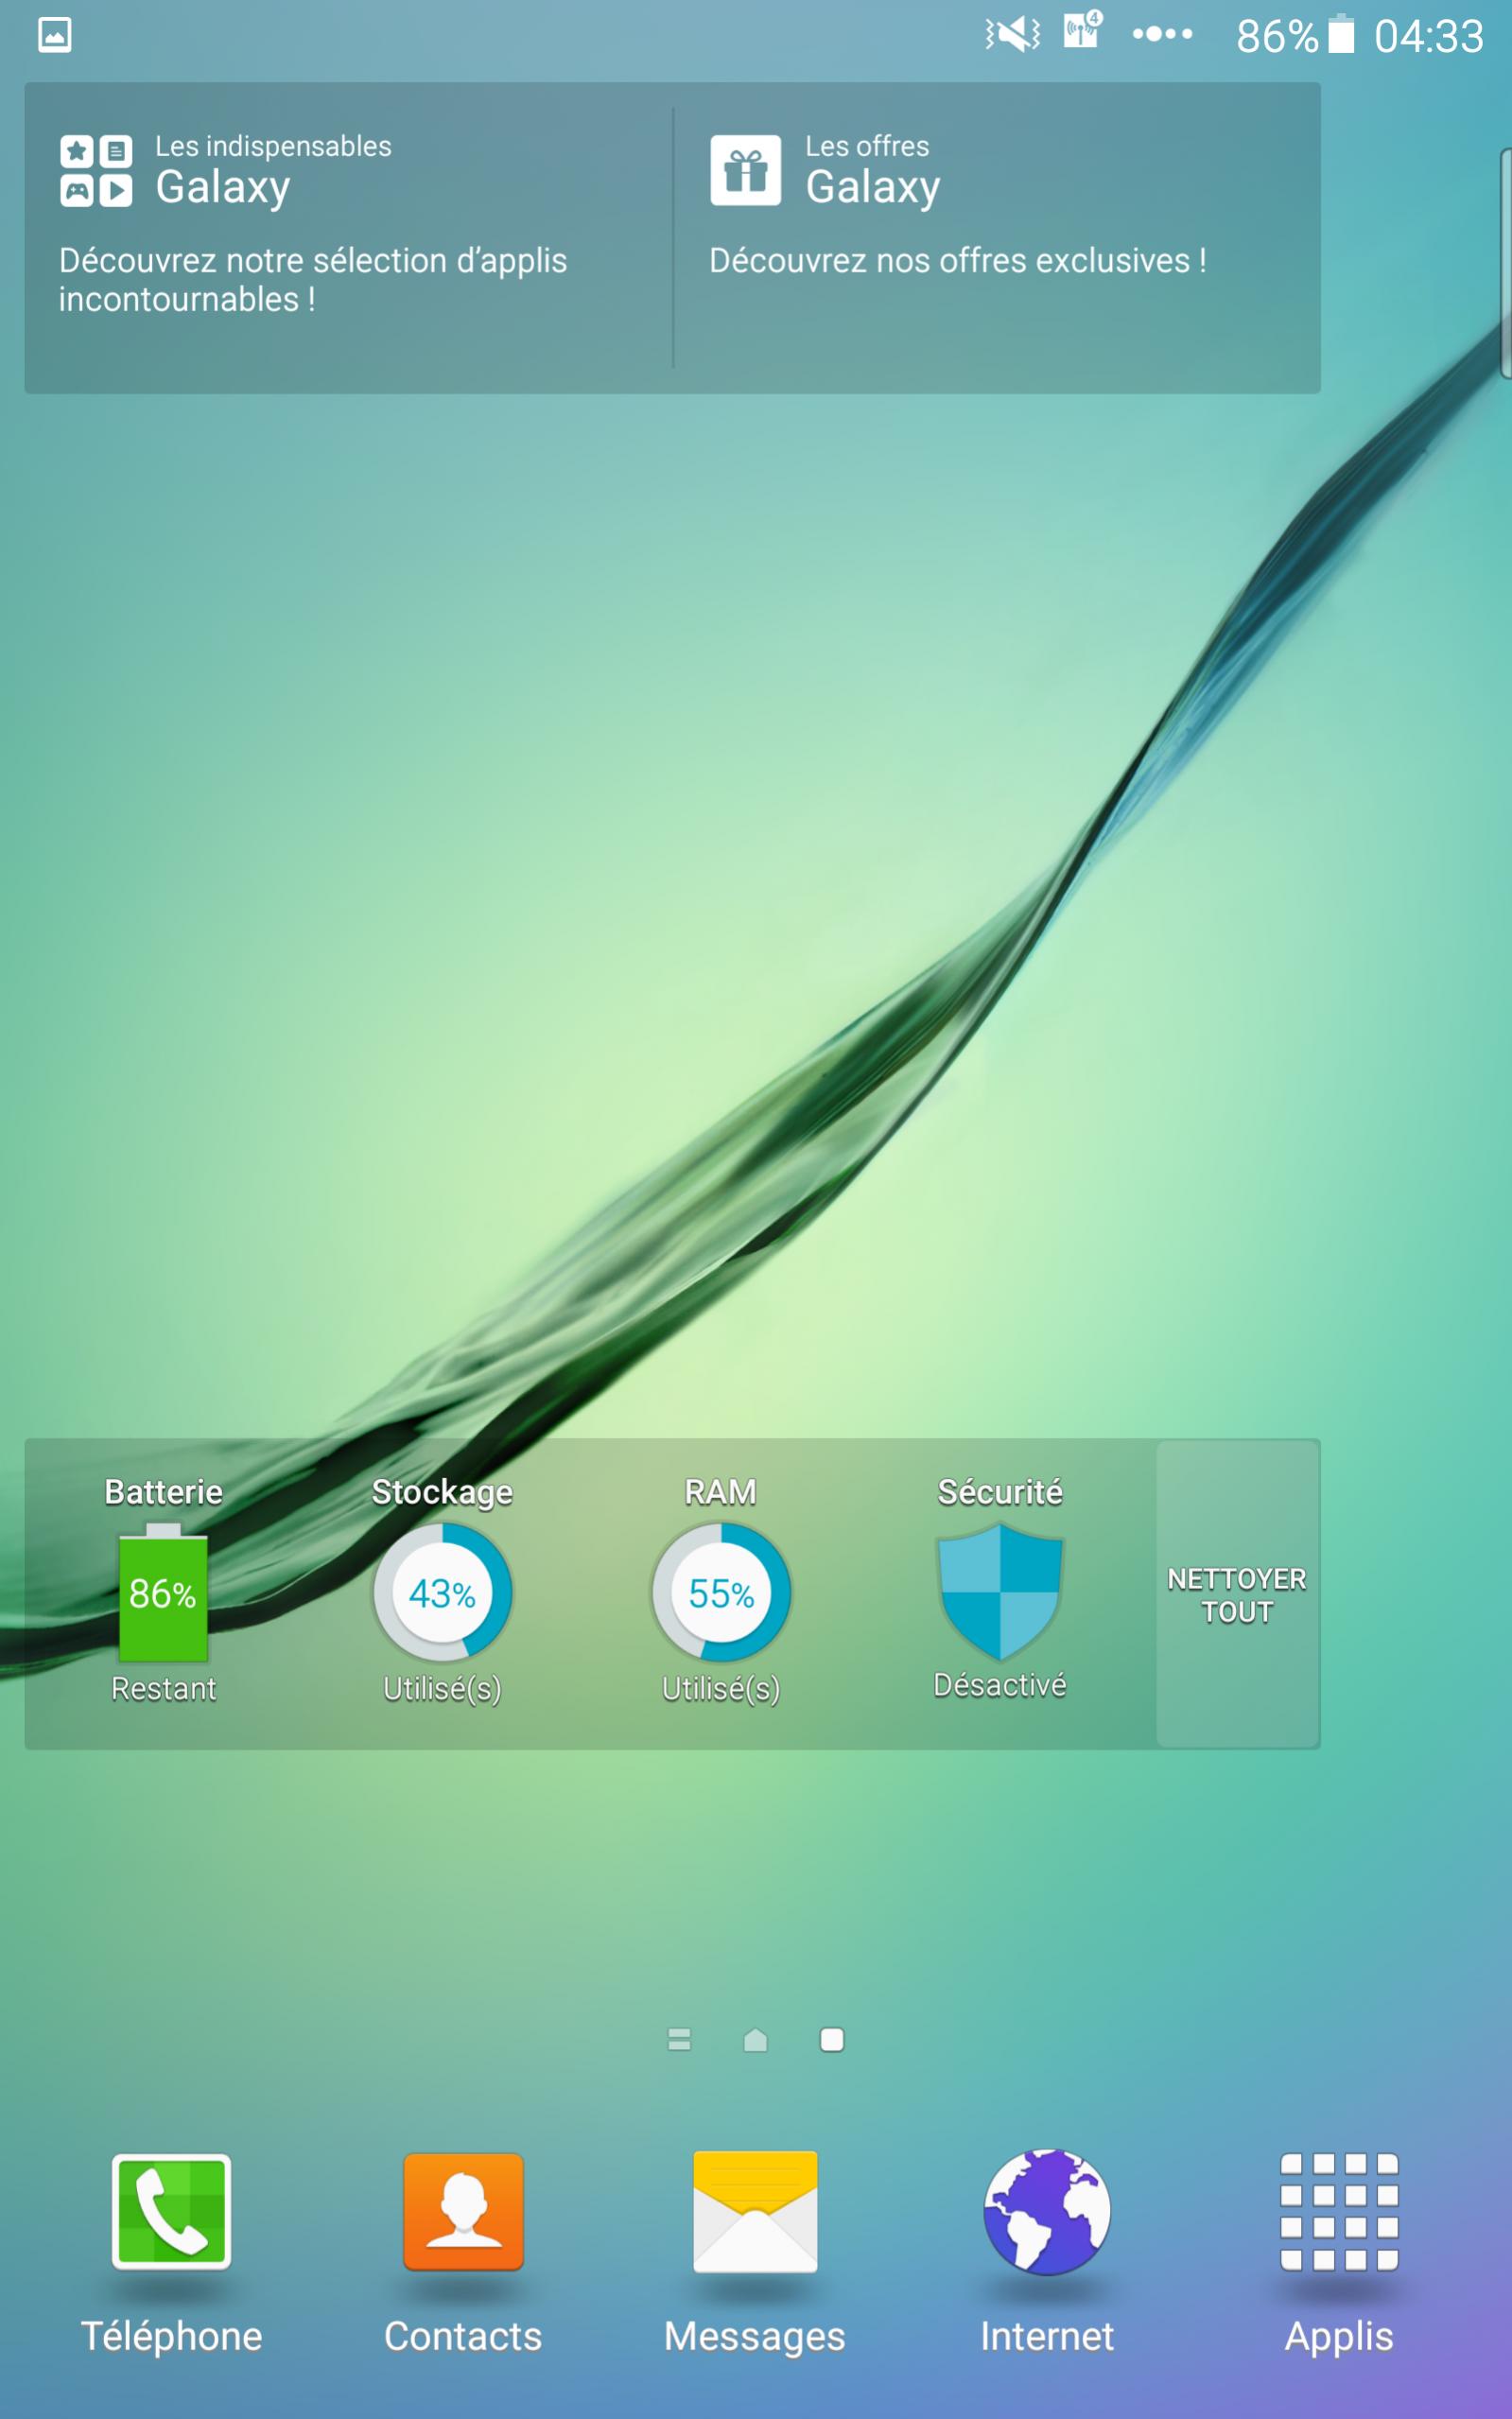Go to the home page indicator
The image size is (1512, 2419).
[756, 2039]
